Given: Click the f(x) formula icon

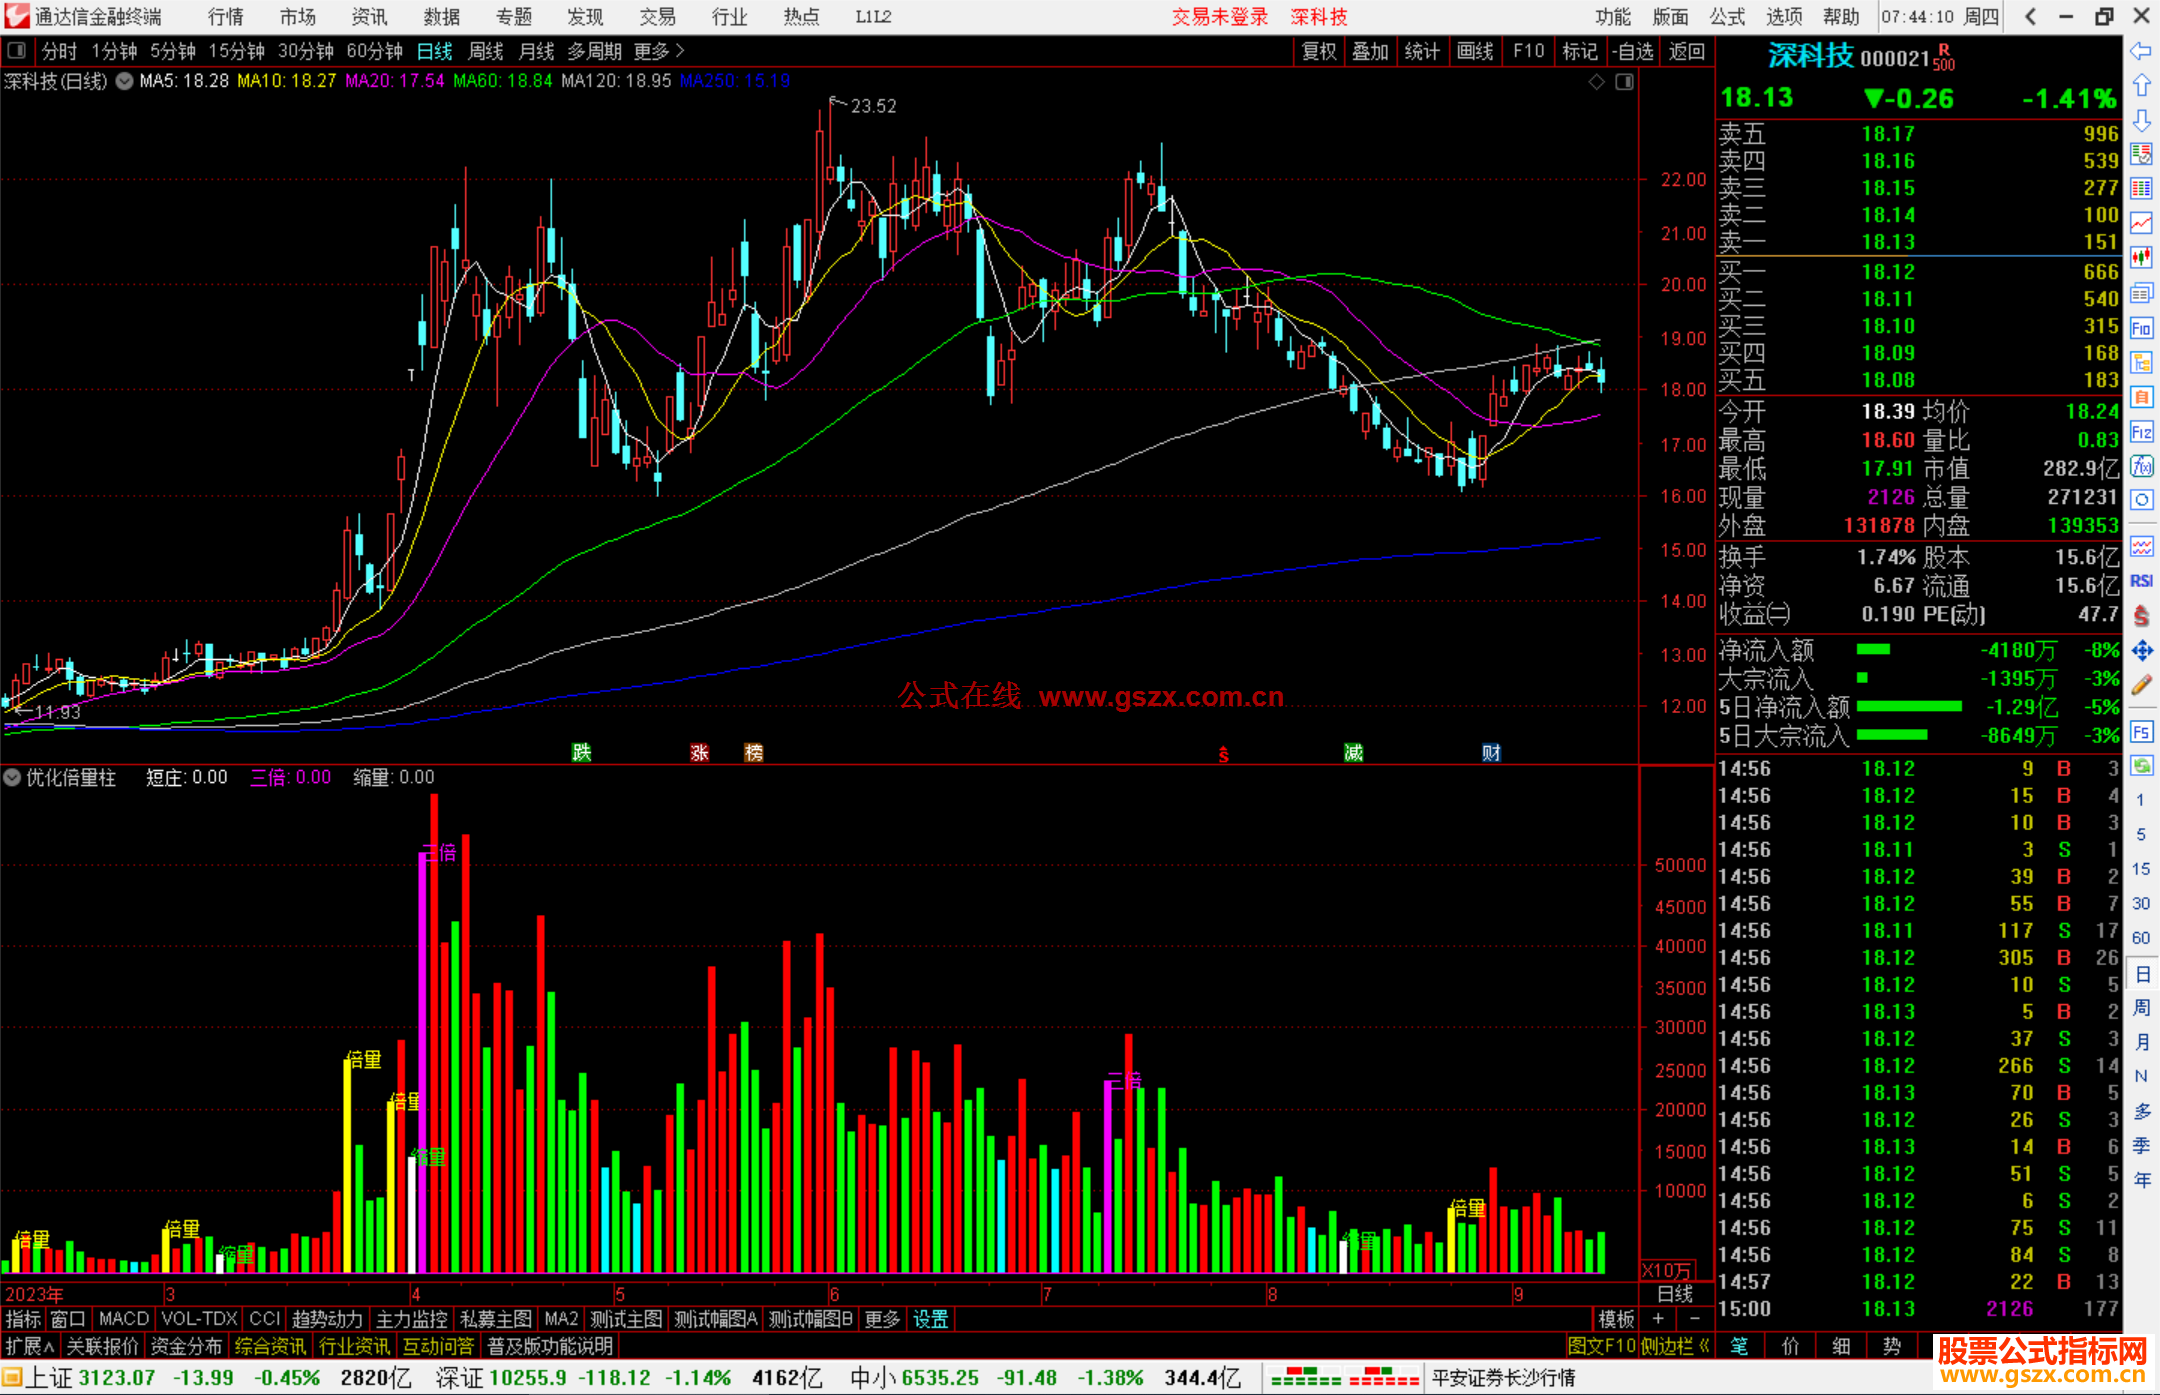Looking at the screenshot, I should tap(2141, 466).
